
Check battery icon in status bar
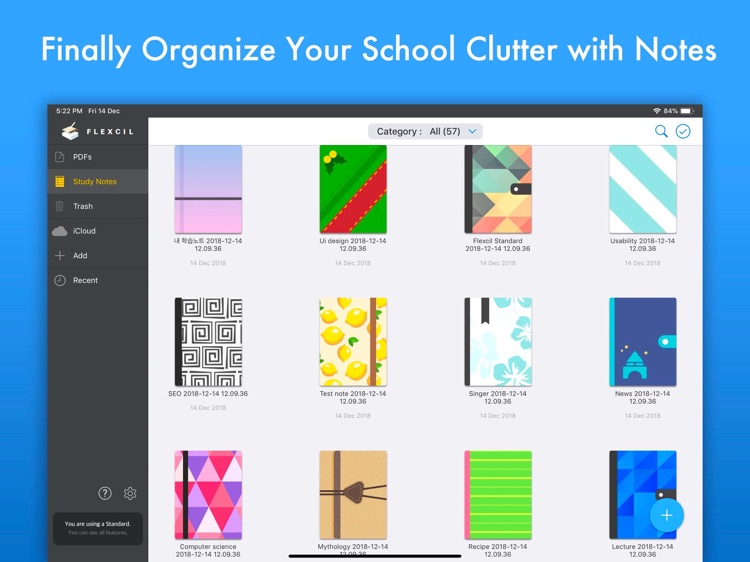click(686, 111)
